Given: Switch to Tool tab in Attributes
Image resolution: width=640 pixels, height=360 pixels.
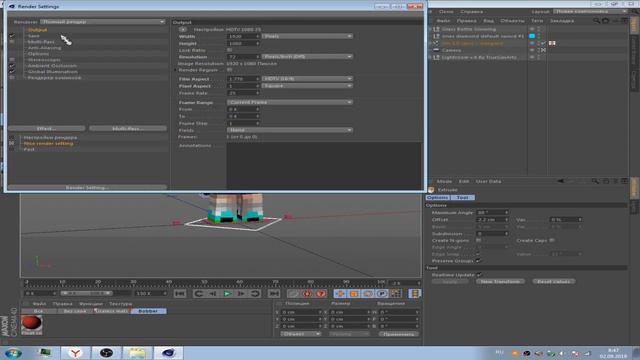Looking at the screenshot, I should tap(463, 198).
